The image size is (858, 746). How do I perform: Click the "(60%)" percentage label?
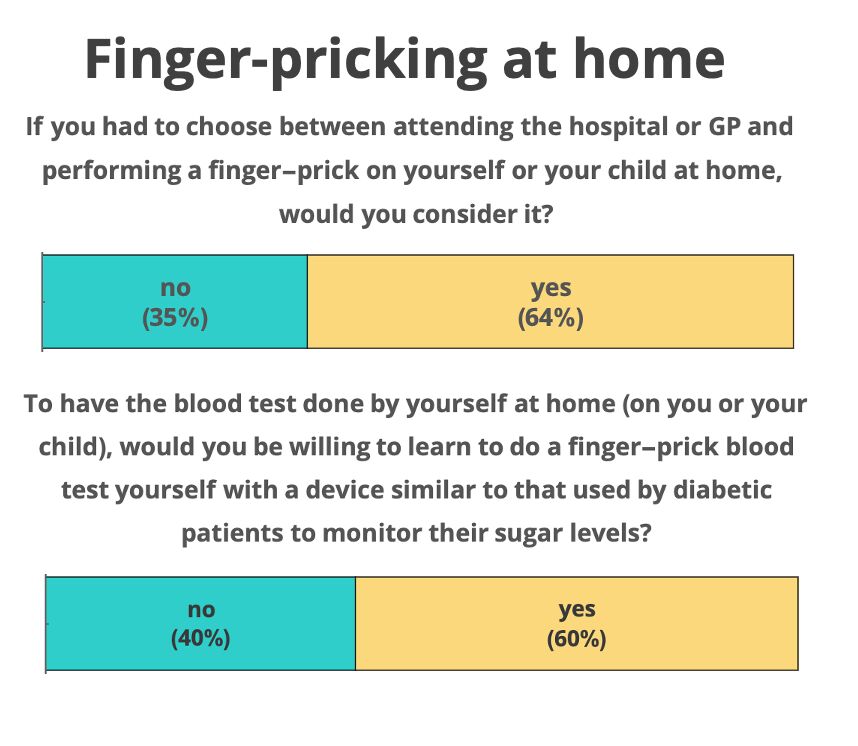coord(577,639)
